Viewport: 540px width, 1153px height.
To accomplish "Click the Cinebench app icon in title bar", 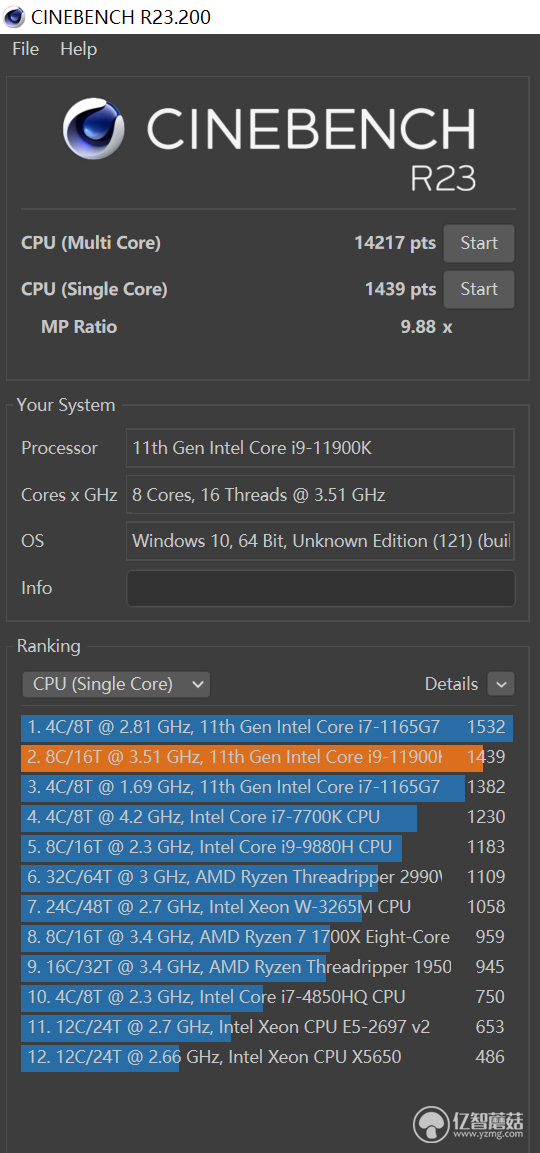I will (13, 15).
